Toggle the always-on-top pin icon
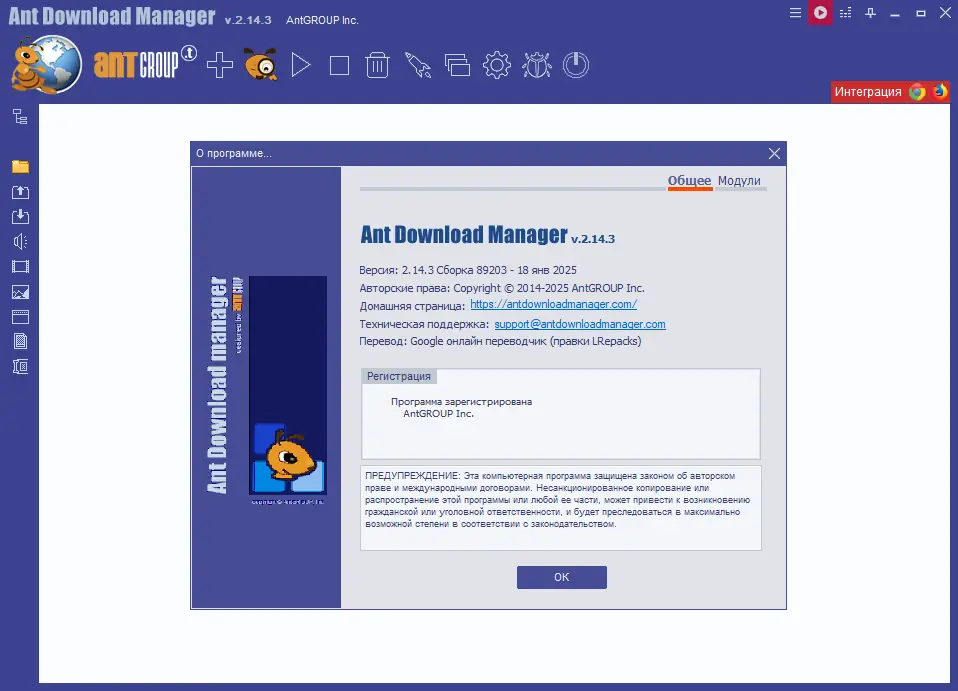This screenshot has width=958, height=691. click(x=871, y=13)
